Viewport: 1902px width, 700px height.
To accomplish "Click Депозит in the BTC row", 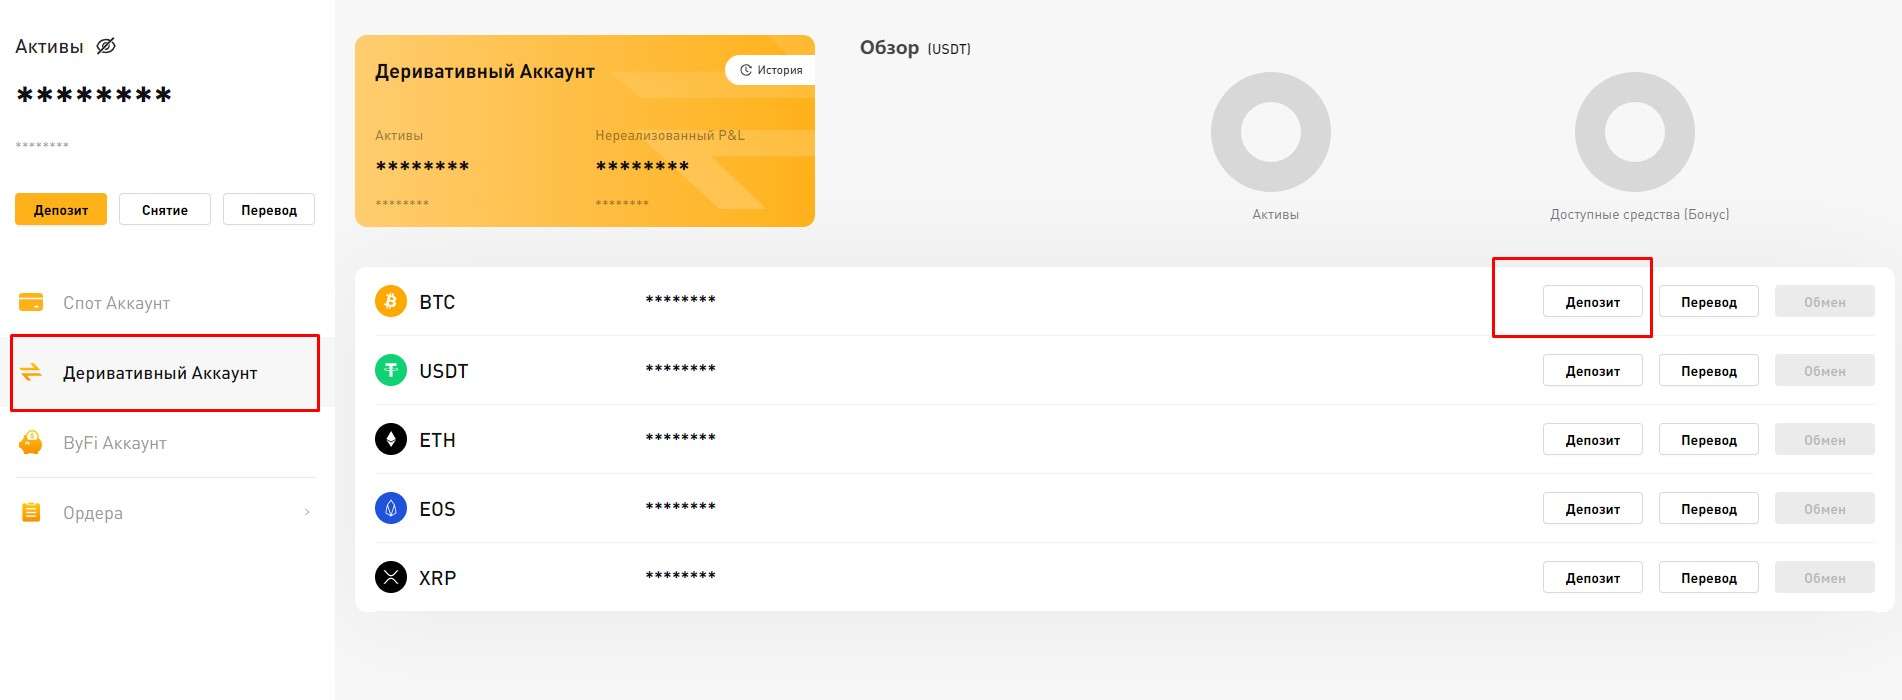I will [1593, 301].
